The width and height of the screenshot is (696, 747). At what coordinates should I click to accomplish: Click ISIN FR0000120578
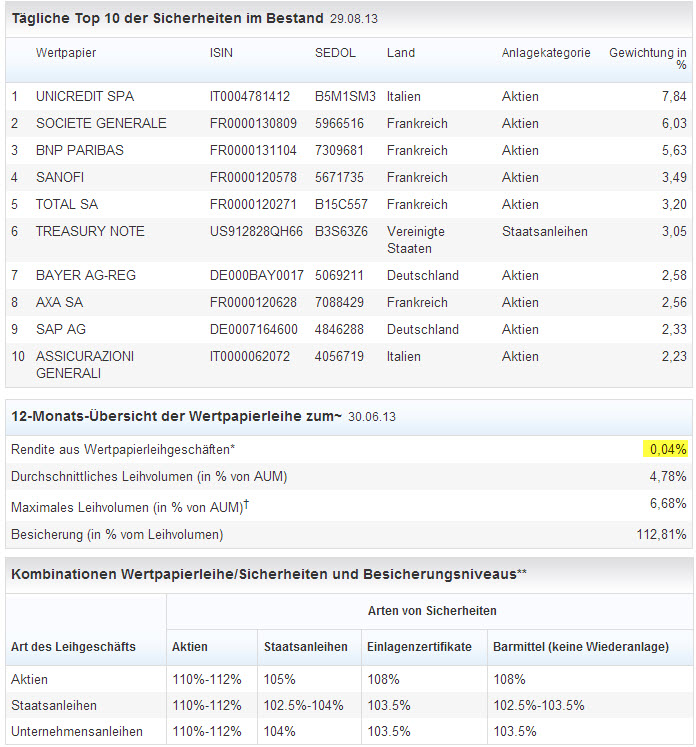[253, 178]
